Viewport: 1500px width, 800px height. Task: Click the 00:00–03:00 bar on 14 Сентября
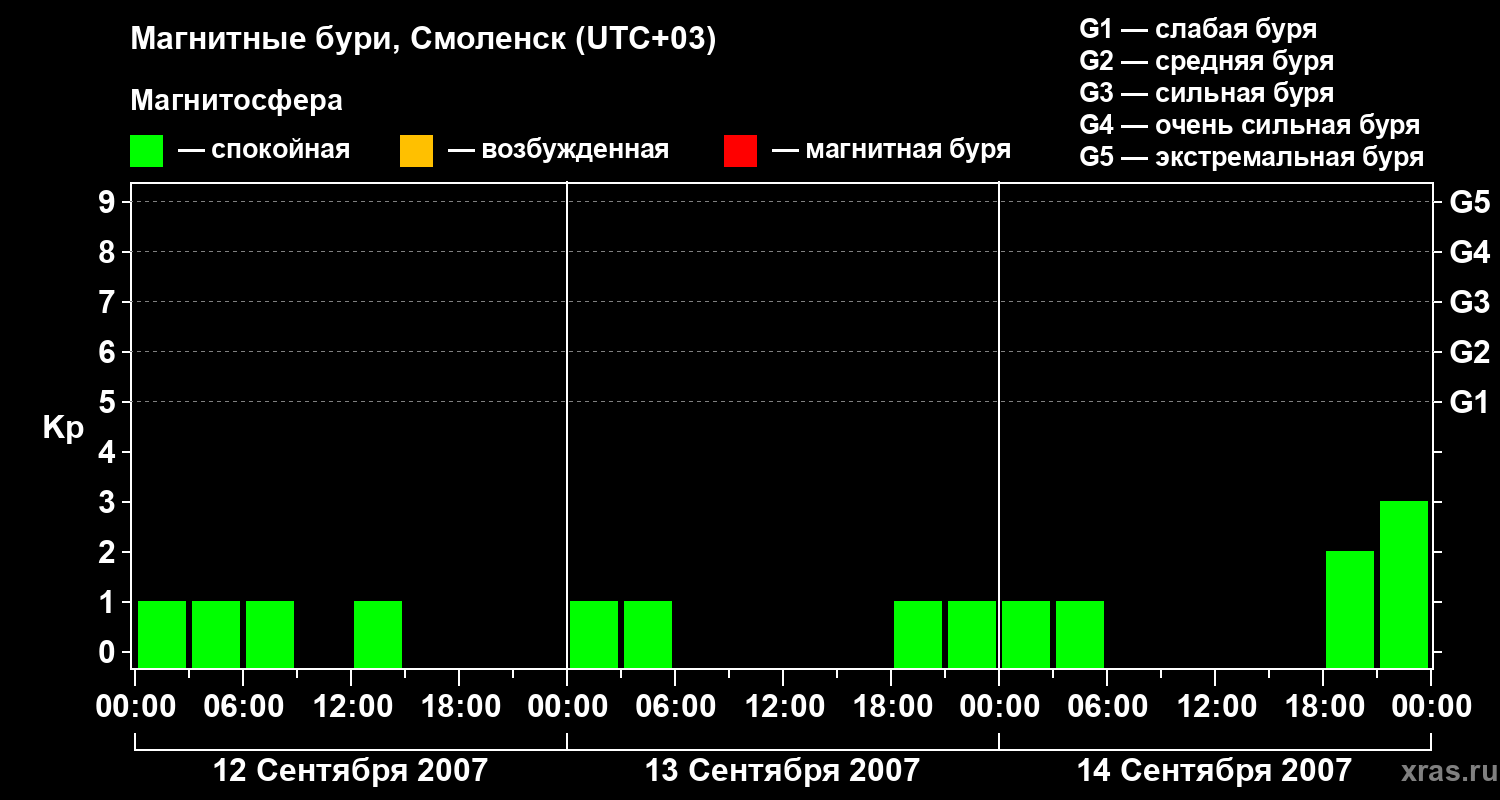1026,634
